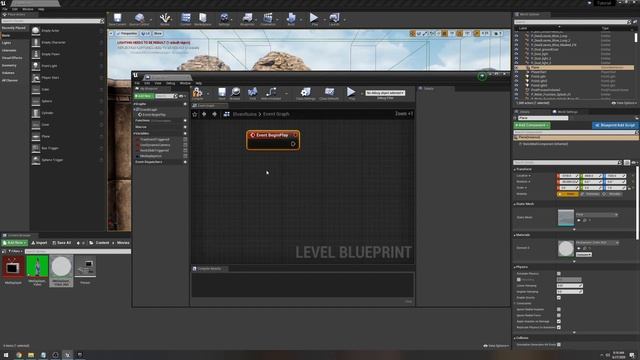Viewport: 640px width, 360px height.
Task: Open Perspective viewport dropdown
Action: click(127, 33)
